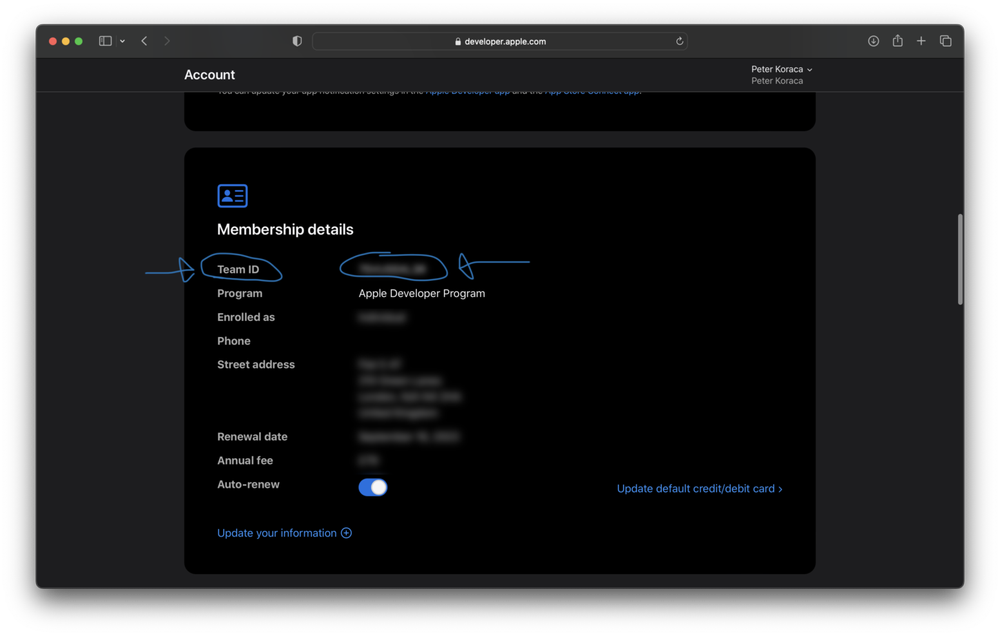
Task: Click the membership ID card icon
Action: (232, 196)
